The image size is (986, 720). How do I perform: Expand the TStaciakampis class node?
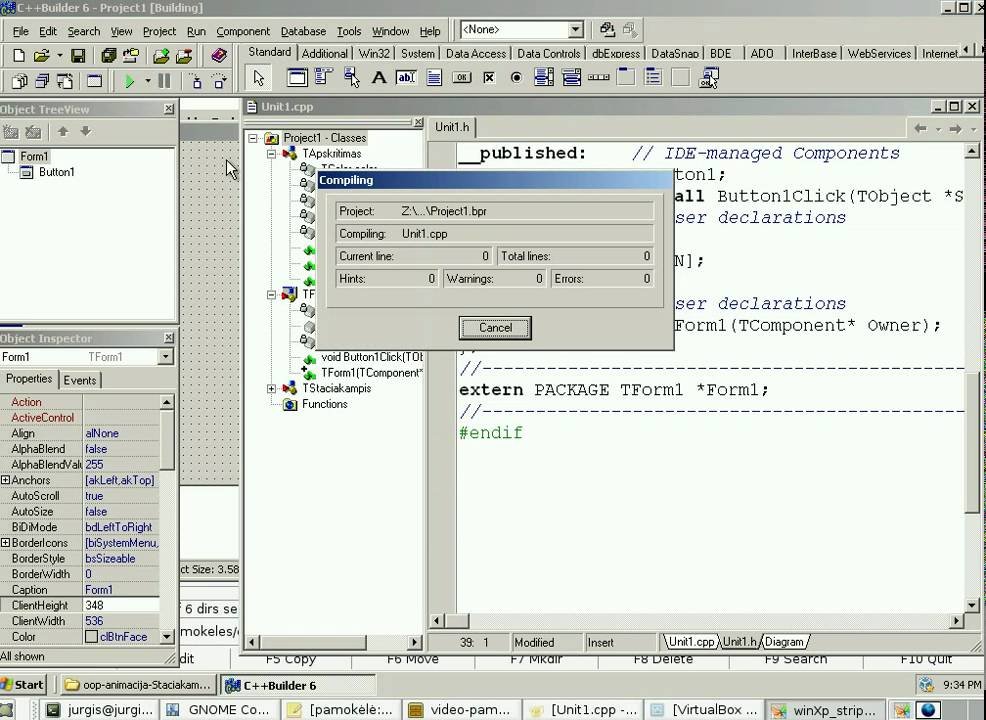pyautogui.click(x=271, y=389)
